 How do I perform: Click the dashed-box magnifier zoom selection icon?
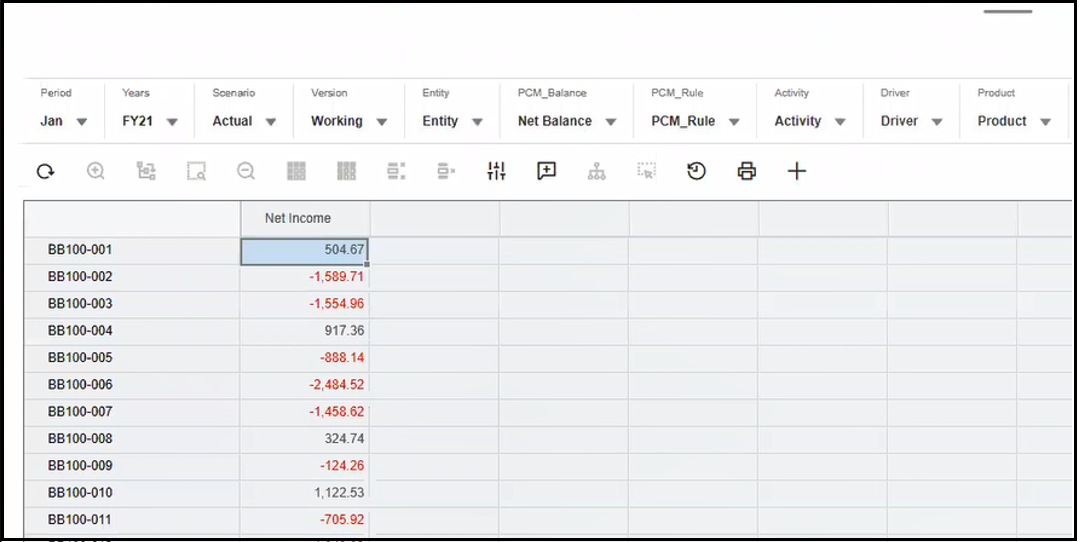[196, 171]
